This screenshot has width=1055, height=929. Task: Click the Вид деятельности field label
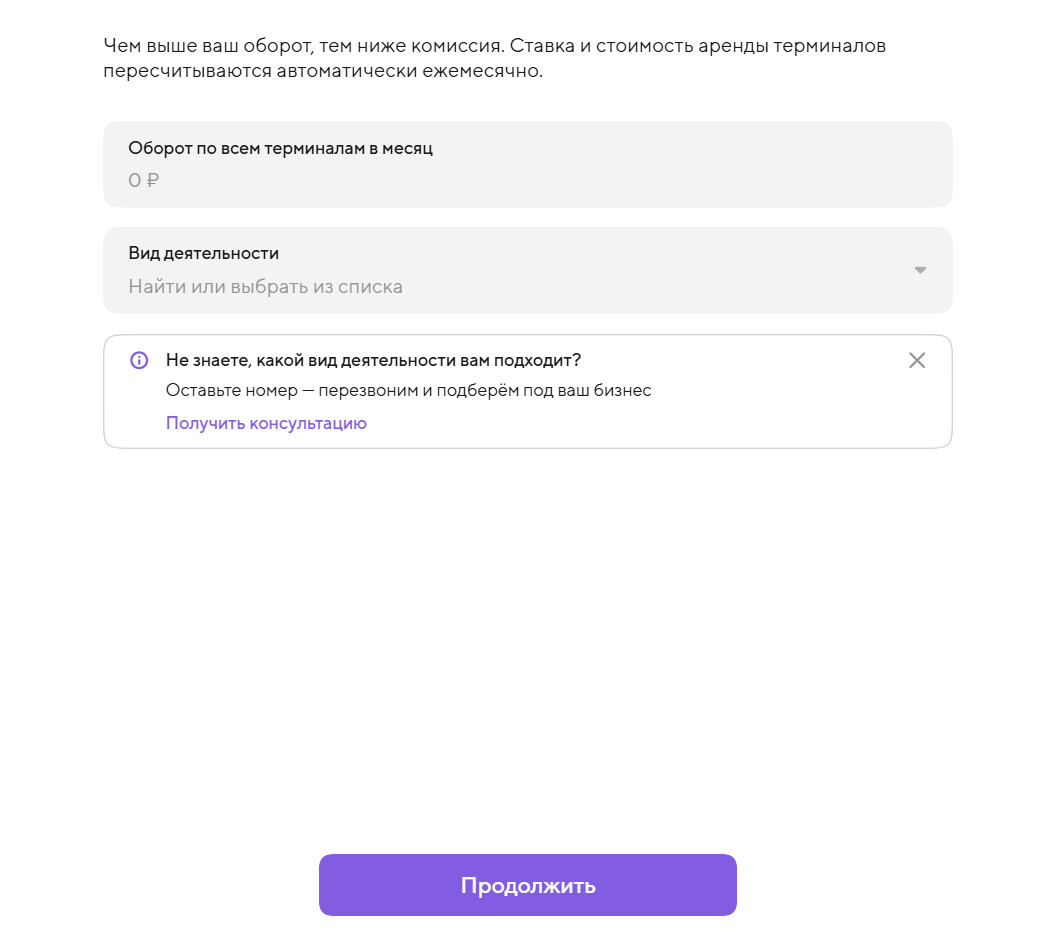coord(203,254)
